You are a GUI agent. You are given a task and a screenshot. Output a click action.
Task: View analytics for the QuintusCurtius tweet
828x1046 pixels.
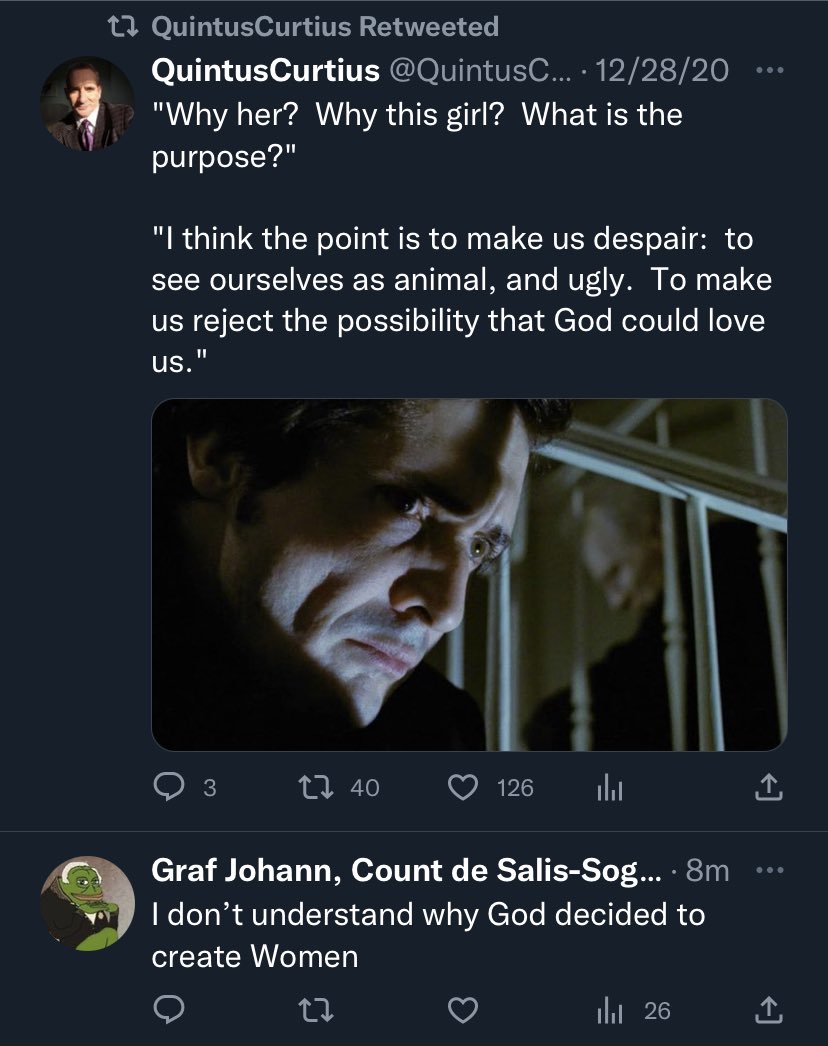click(x=610, y=788)
